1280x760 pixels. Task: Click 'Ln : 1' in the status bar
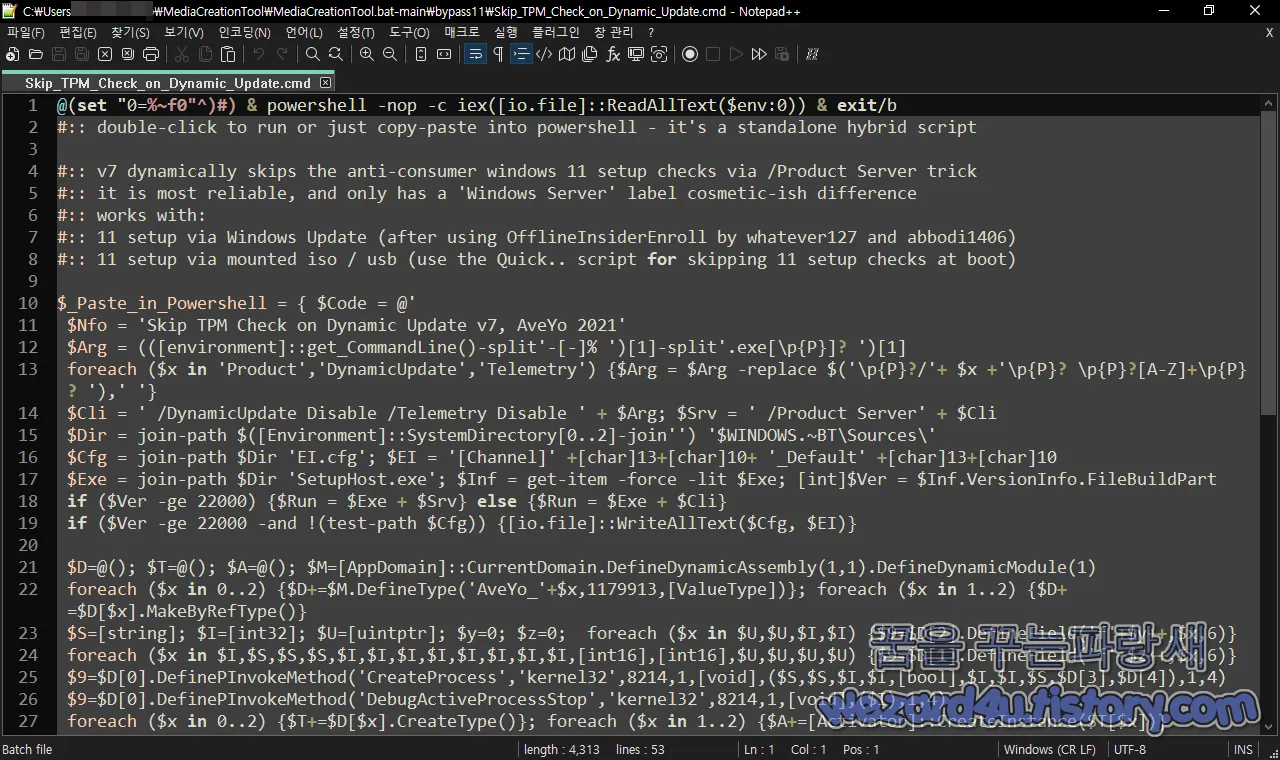757,749
